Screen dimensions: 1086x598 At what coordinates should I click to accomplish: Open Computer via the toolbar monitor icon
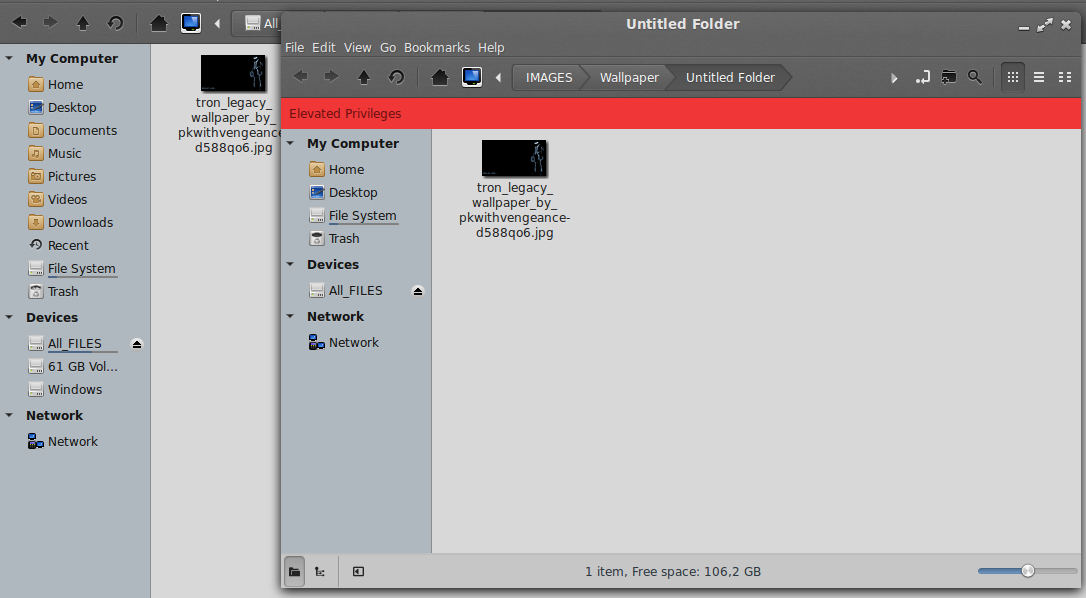(472, 77)
